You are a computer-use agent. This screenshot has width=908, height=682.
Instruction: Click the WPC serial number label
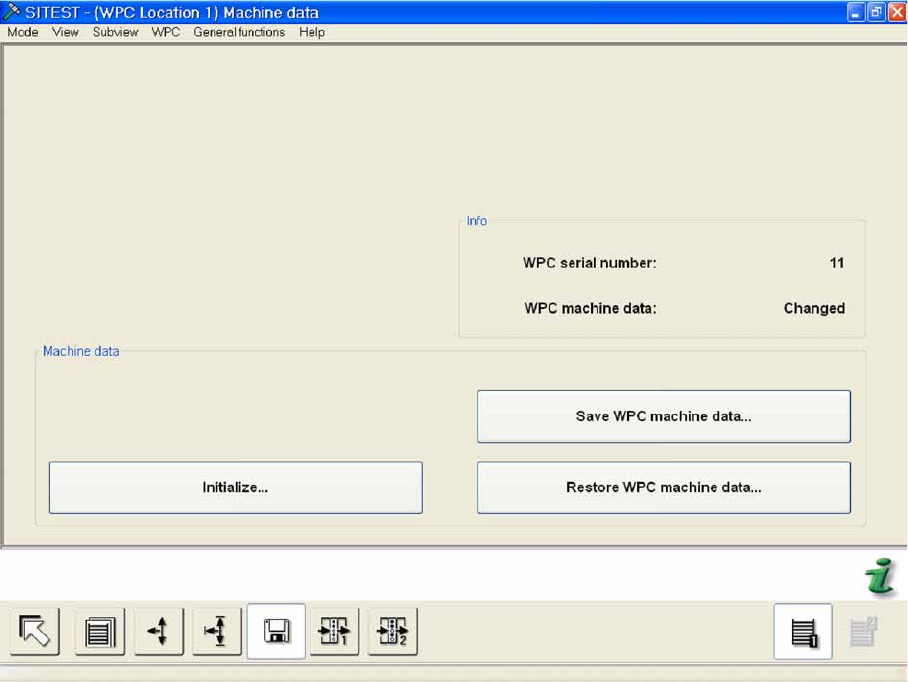[590, 263]
